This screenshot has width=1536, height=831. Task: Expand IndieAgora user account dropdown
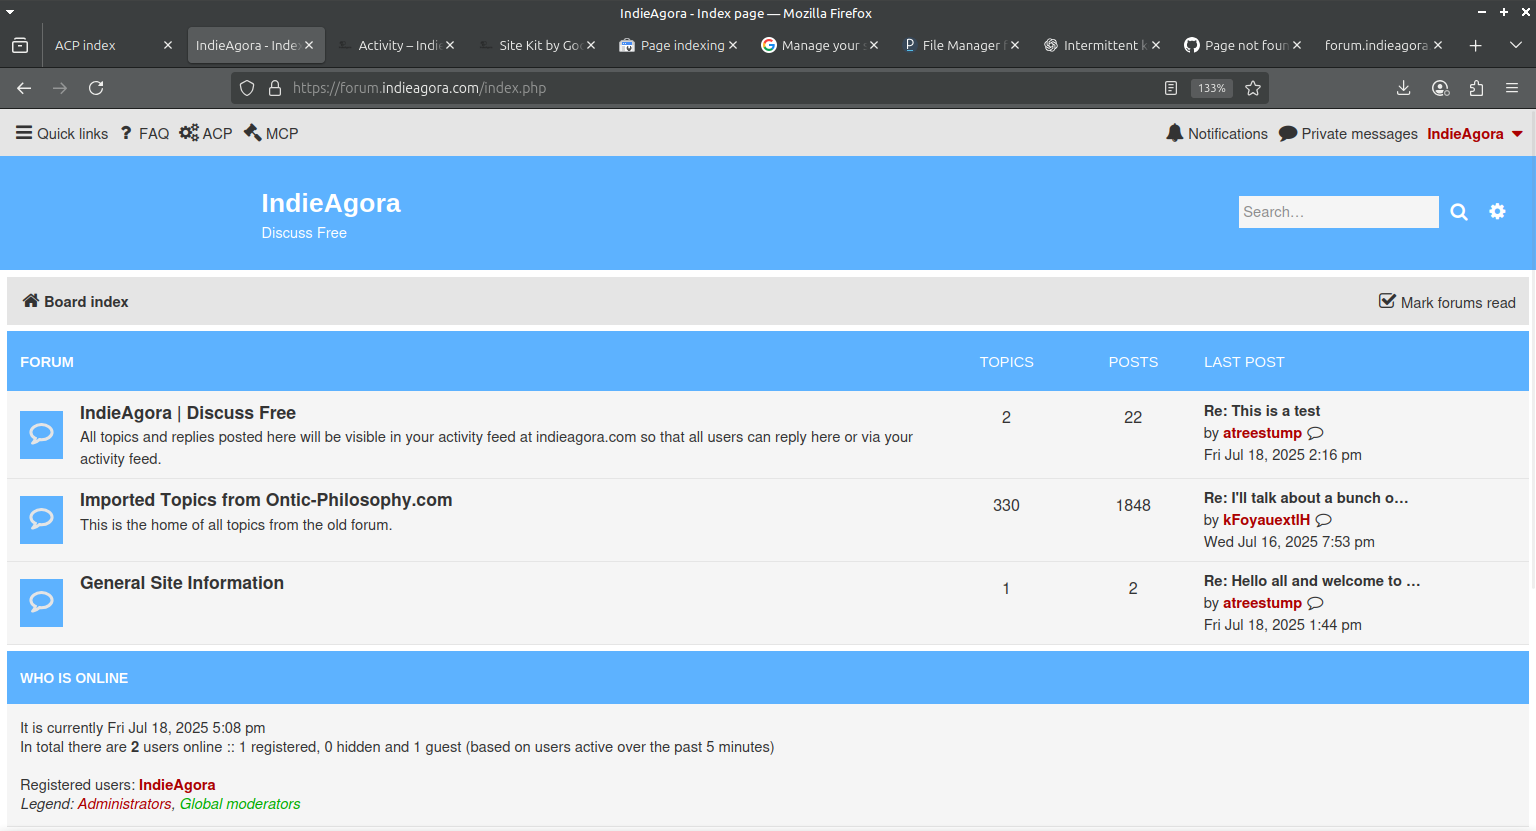tap(1475, 133)
